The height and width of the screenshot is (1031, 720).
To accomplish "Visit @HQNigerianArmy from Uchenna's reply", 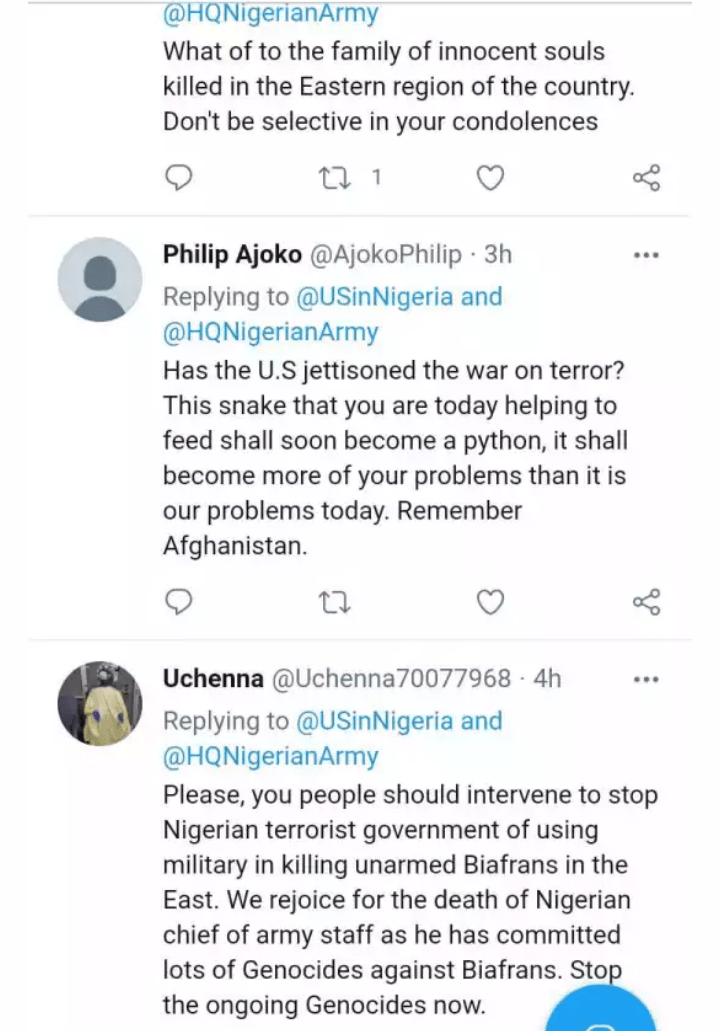I will pos(271,756).
